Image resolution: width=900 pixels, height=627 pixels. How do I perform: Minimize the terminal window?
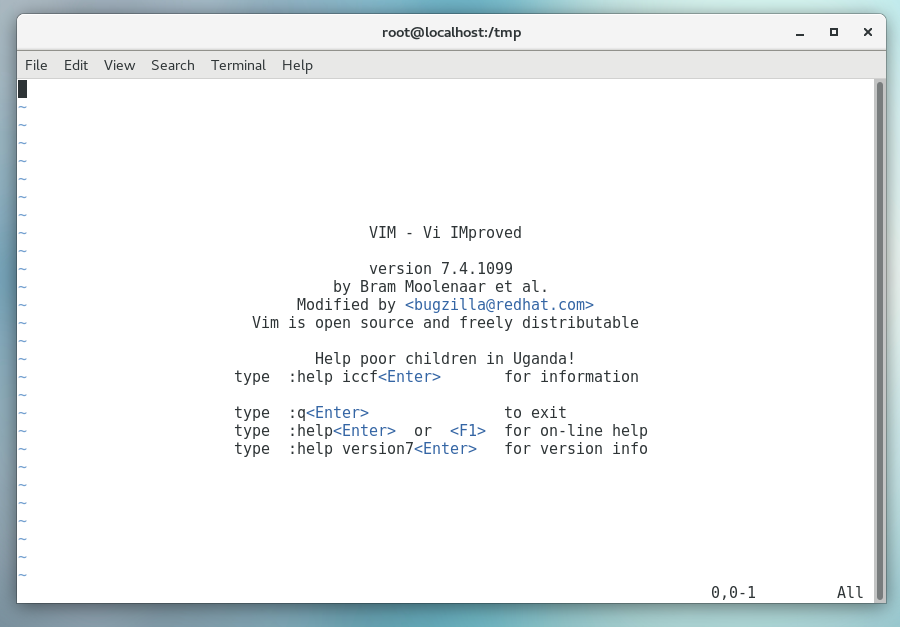click(801, 32)
